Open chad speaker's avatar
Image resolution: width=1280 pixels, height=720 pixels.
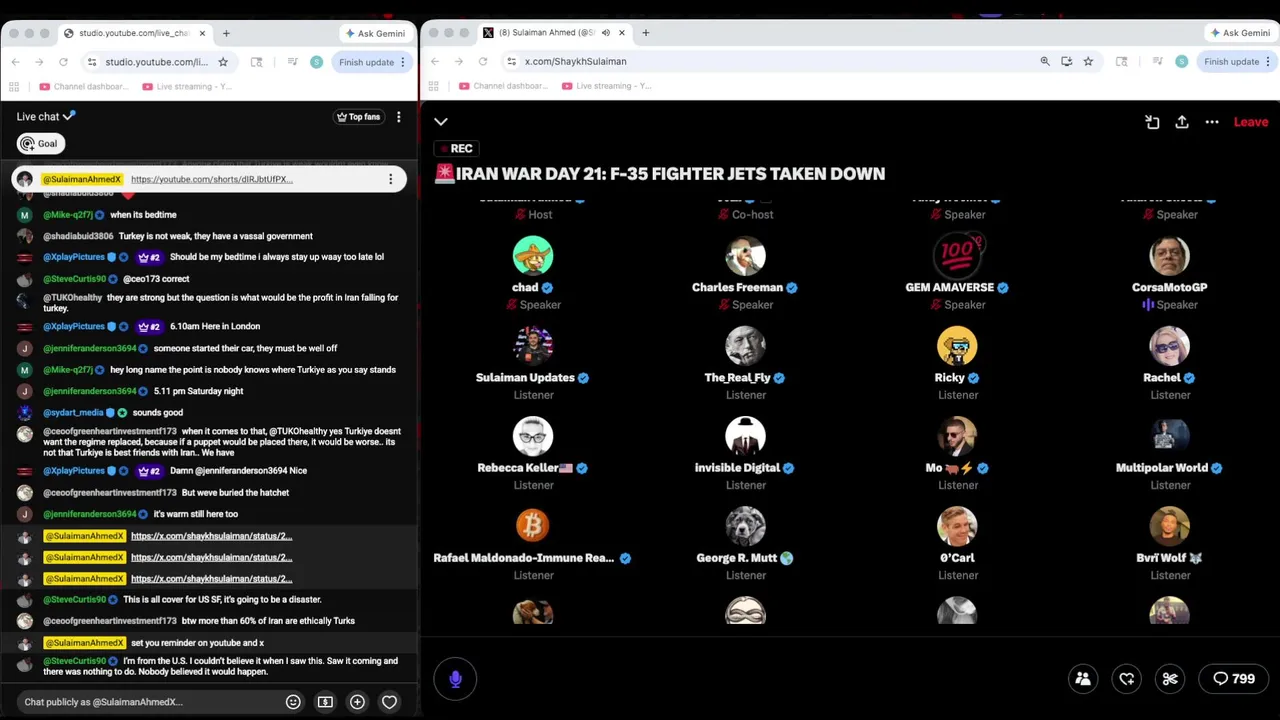(x=533, y=256)
